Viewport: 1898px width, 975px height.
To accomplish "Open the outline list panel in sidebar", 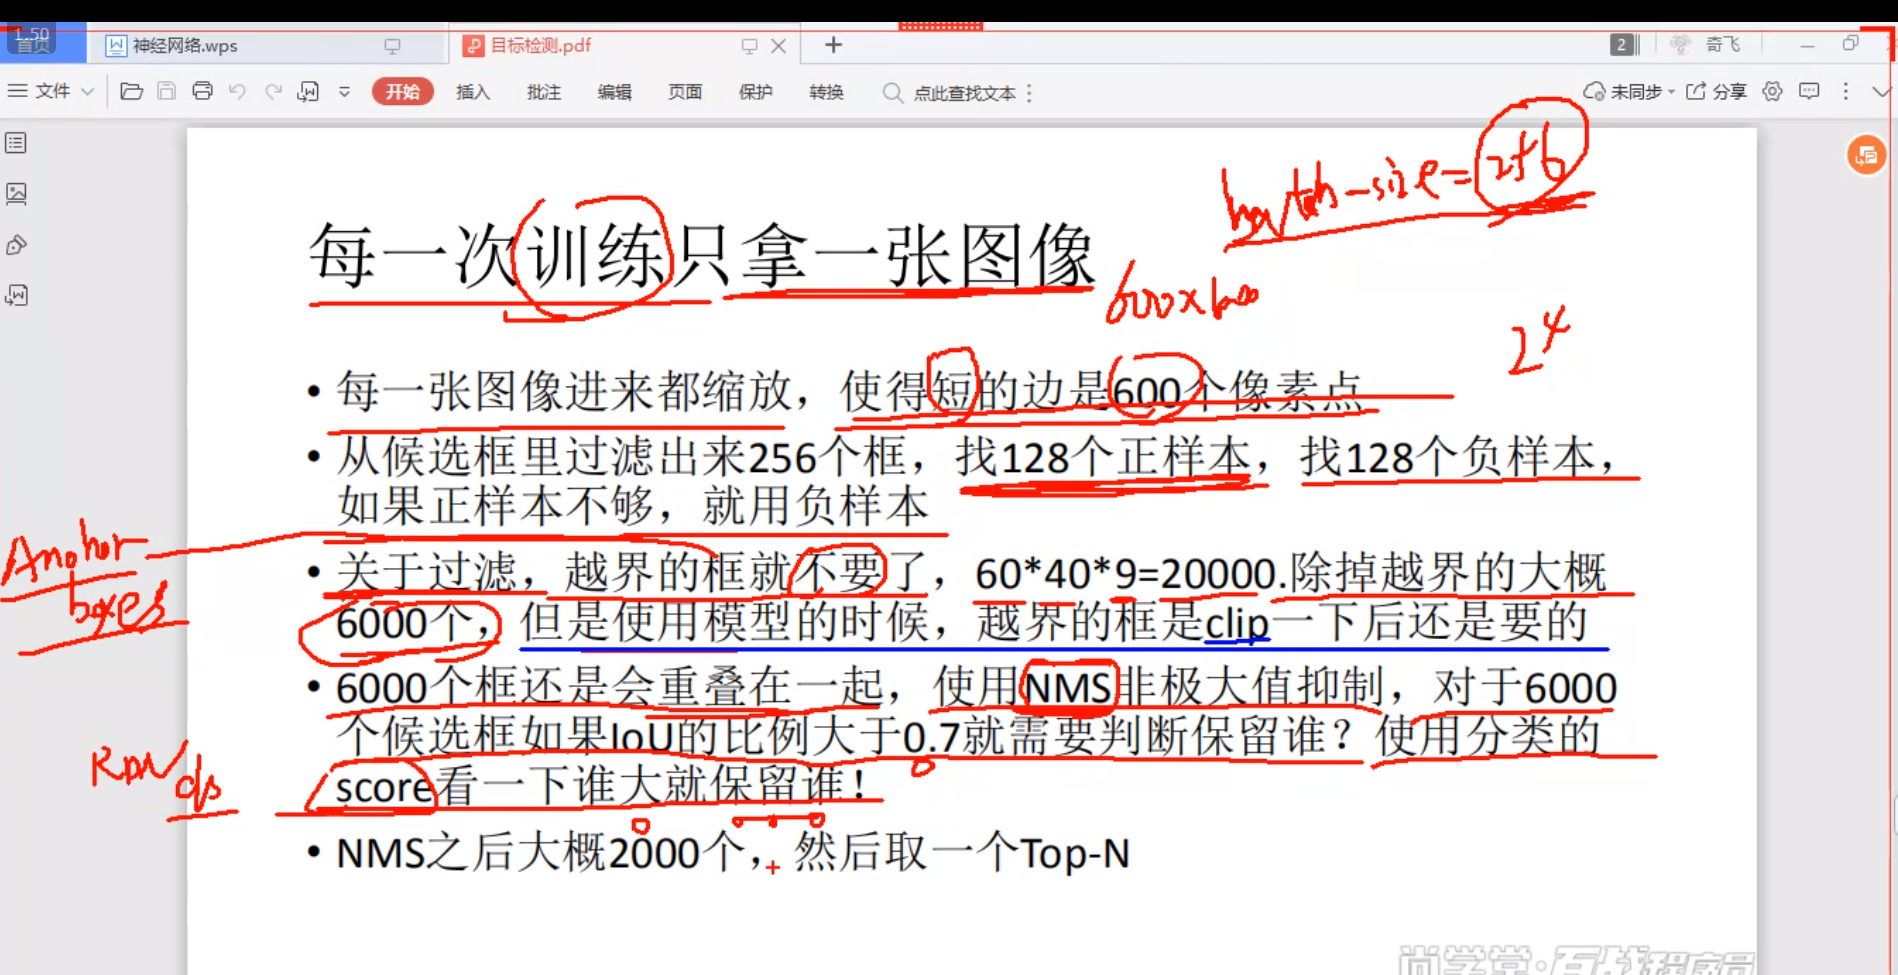I will click(x=16, y=143).
